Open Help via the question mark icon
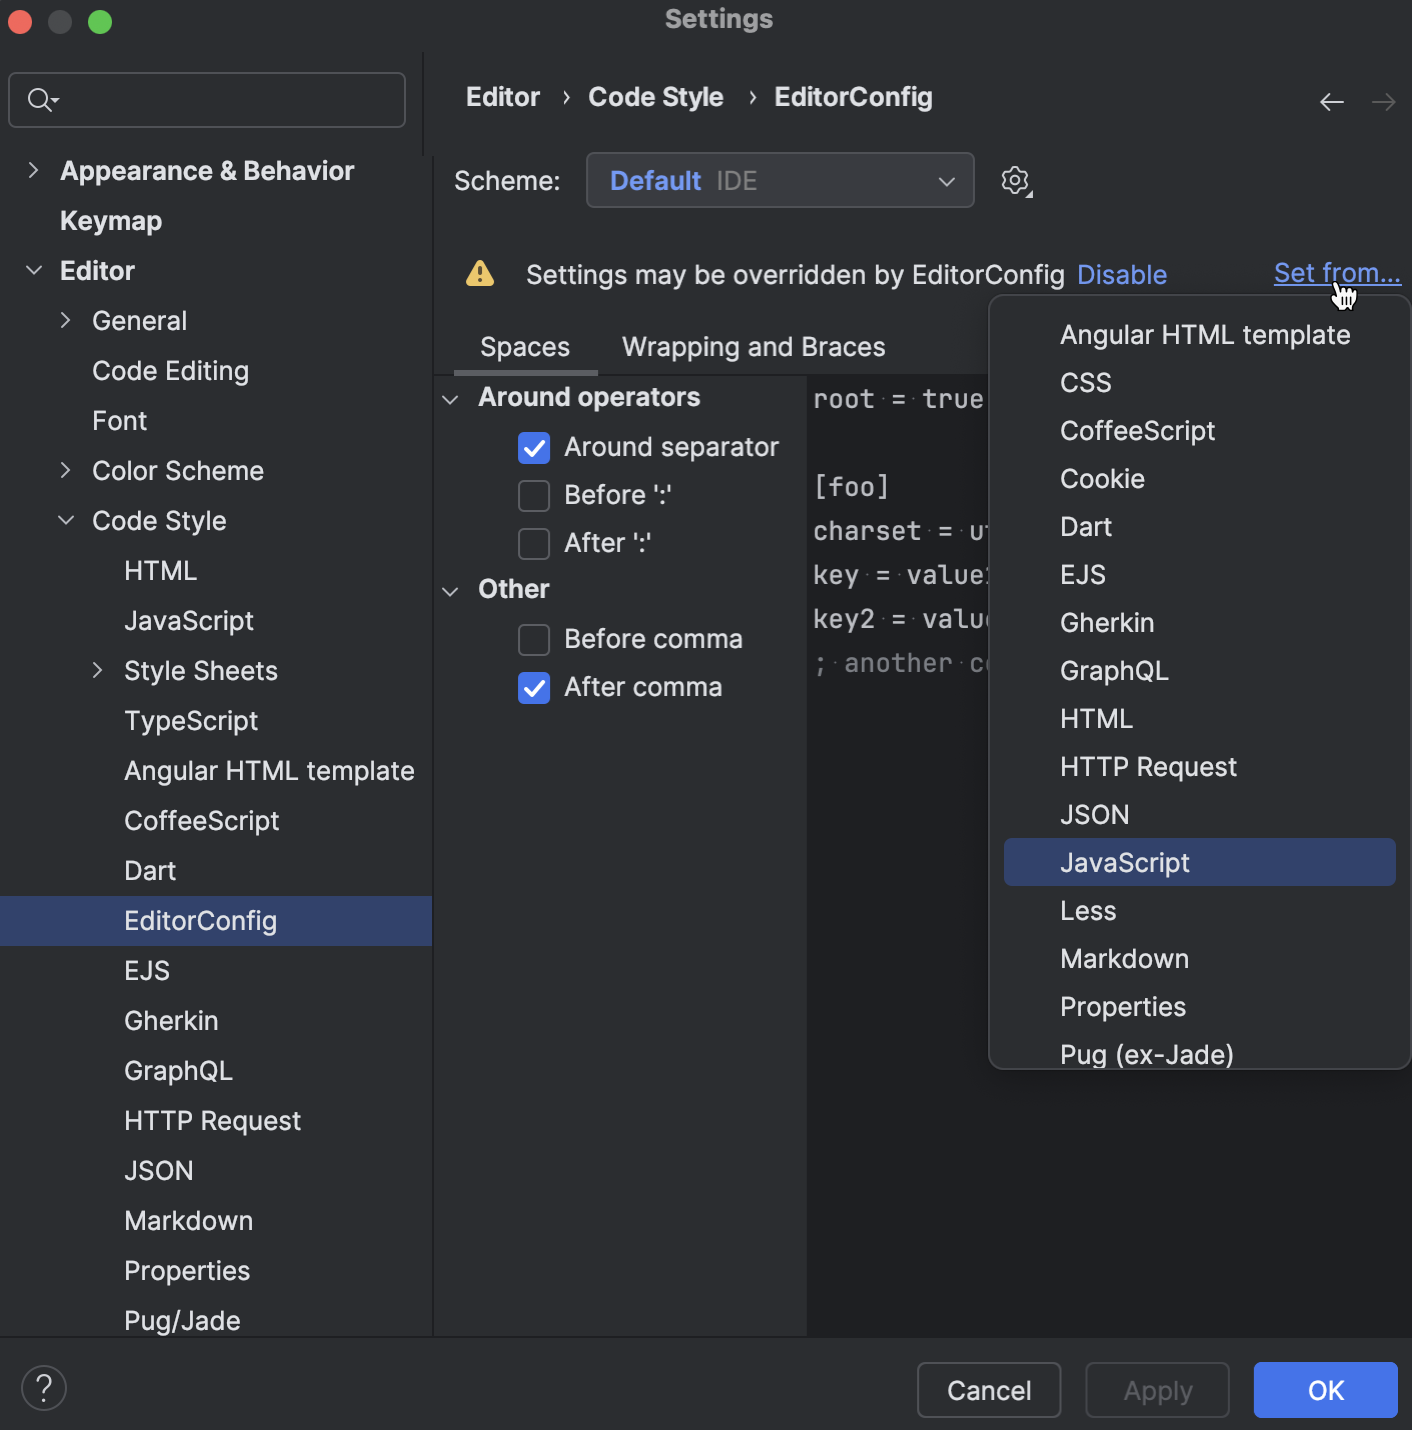1412x1430 pixels. click(x=43, y=1388)
